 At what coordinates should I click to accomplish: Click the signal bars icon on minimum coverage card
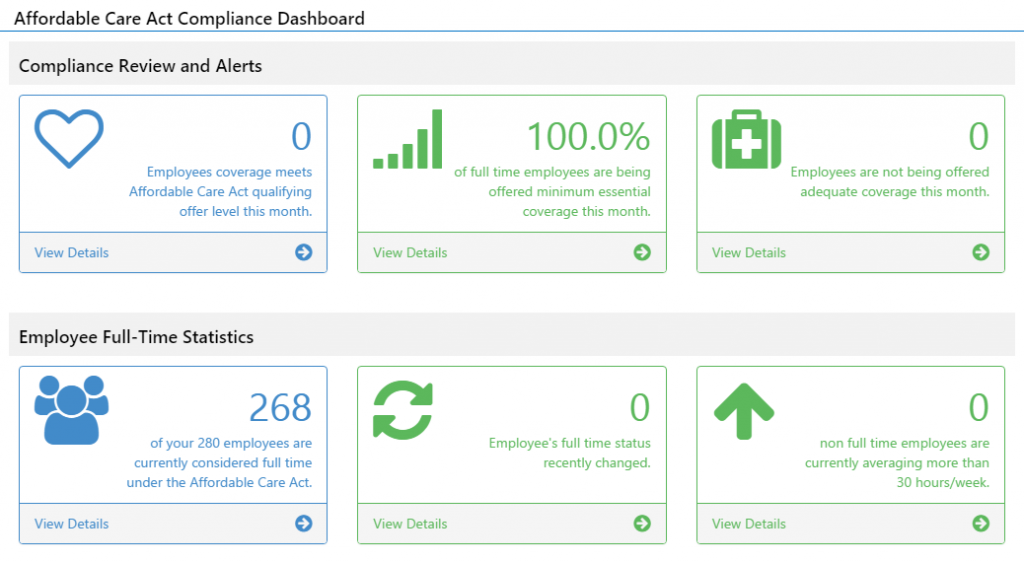pos(408,139)
